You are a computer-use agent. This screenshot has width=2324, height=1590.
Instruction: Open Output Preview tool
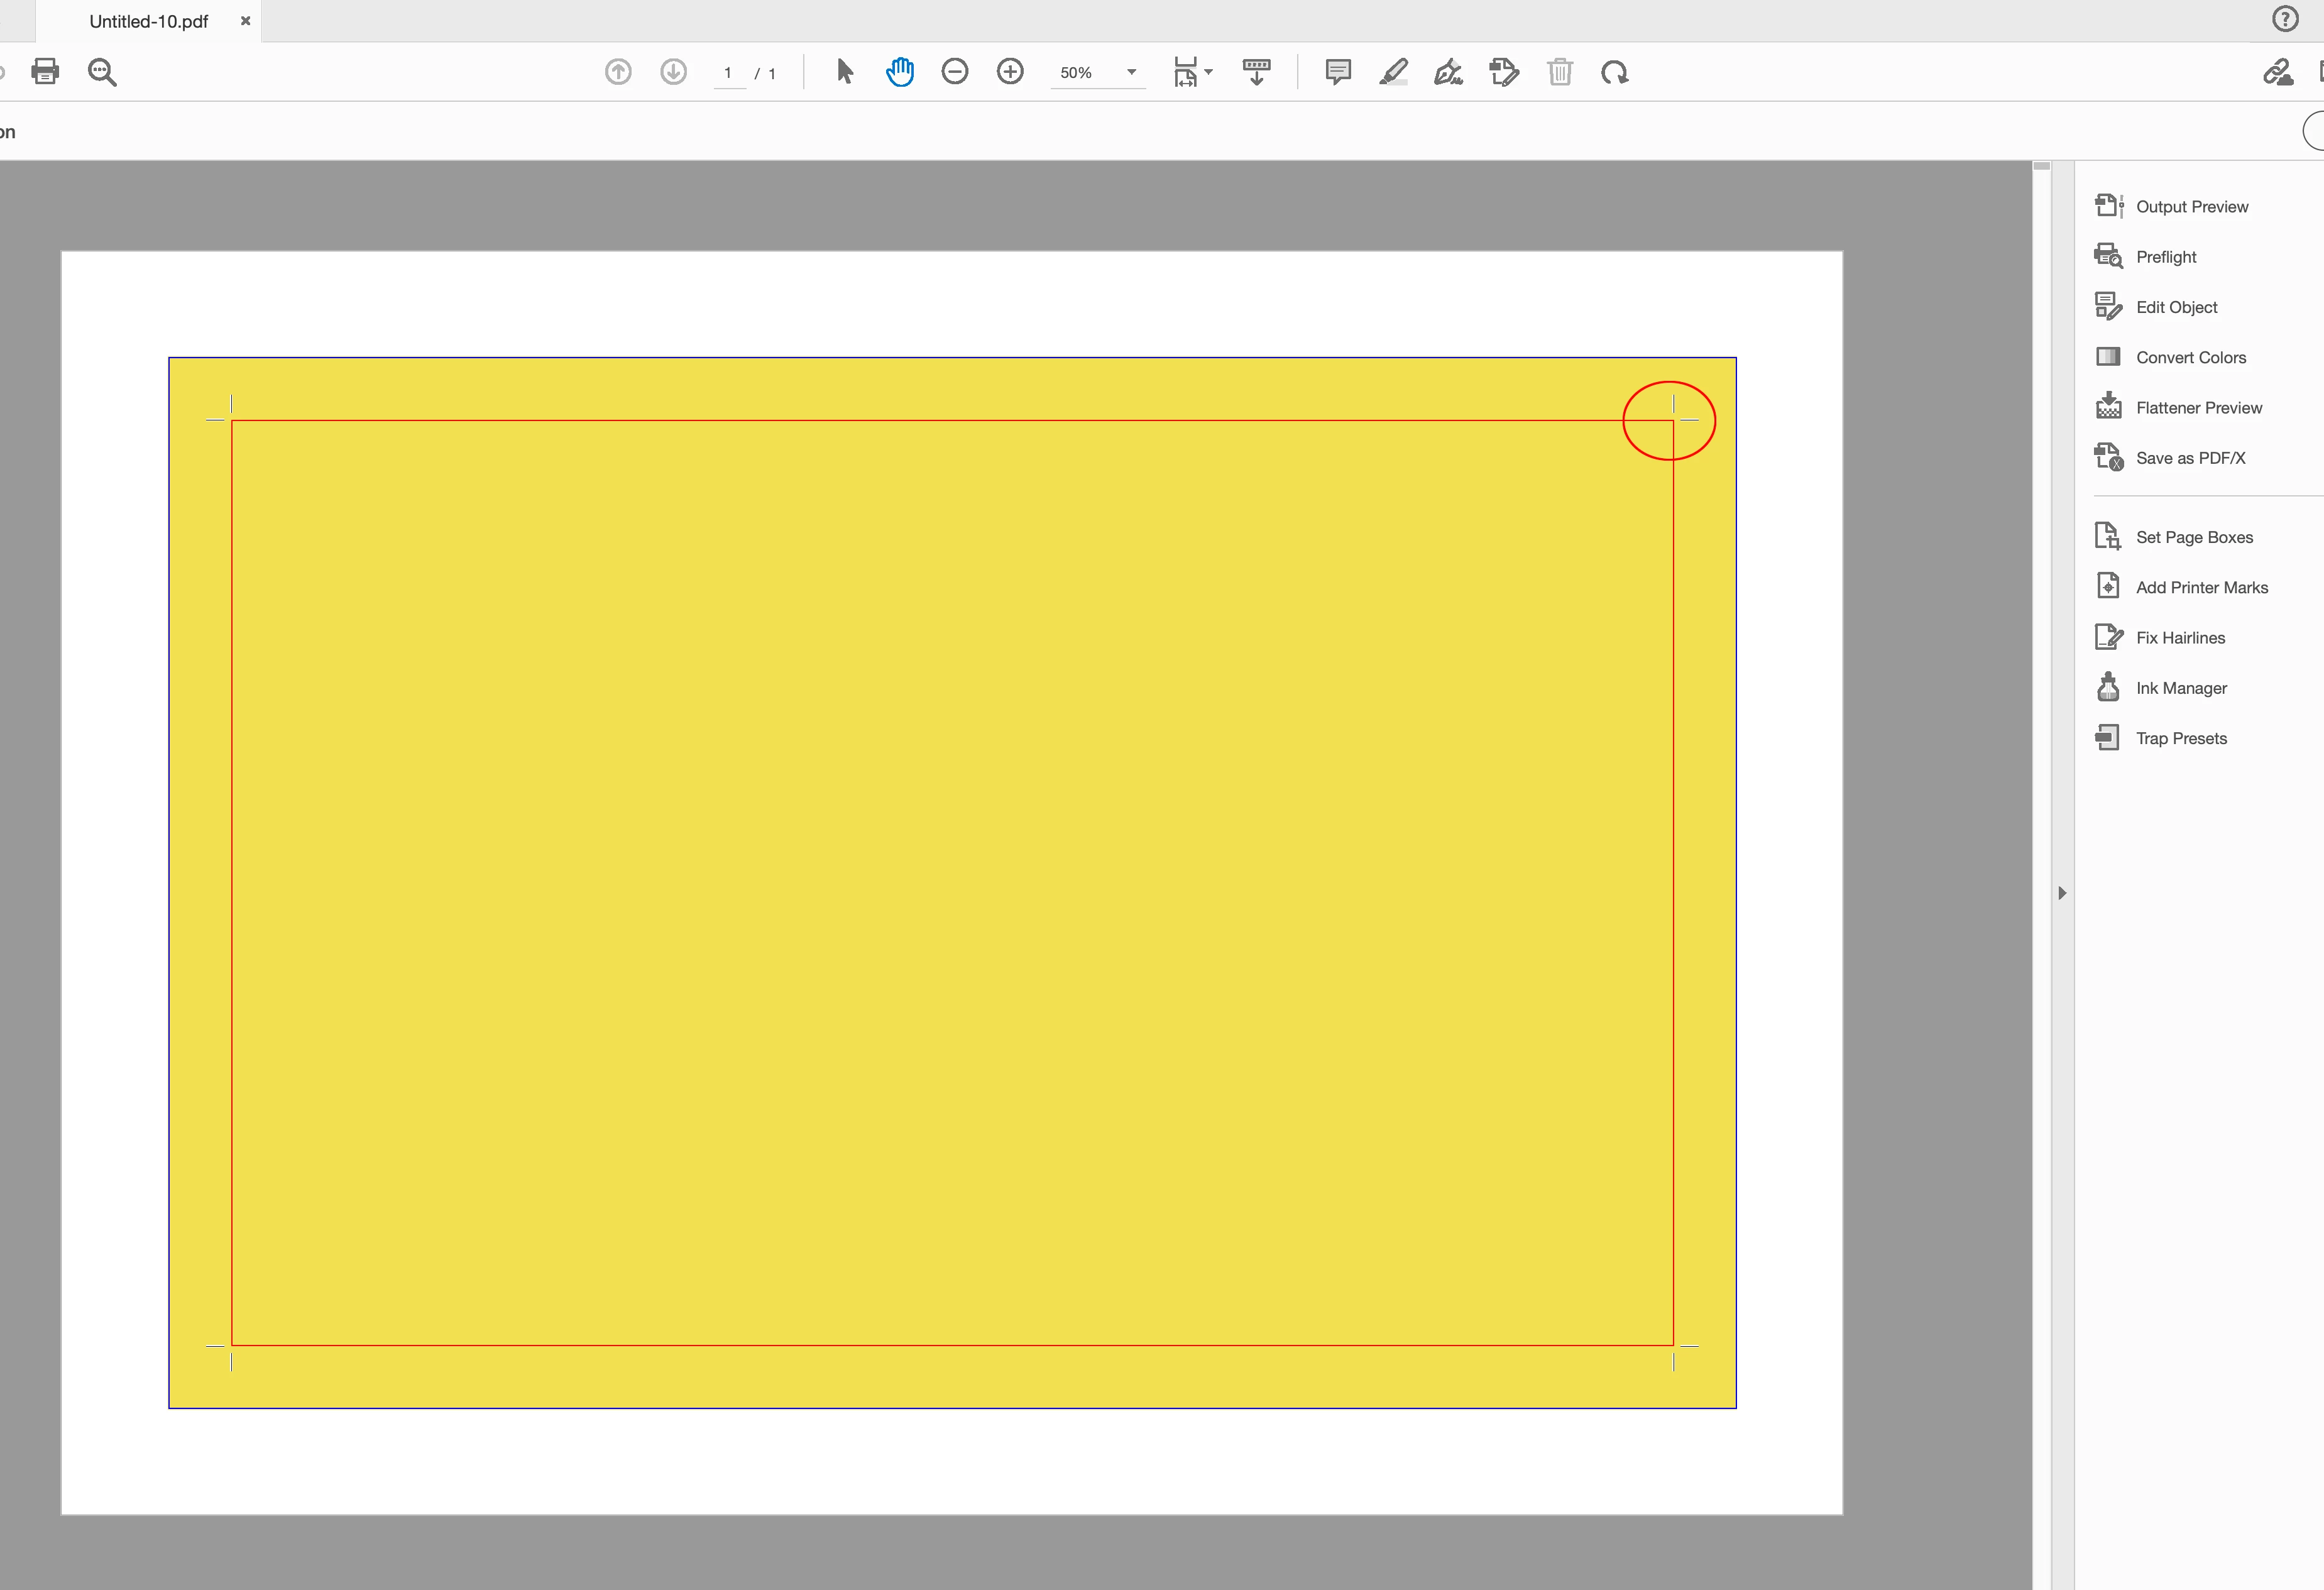[2191, 207]
